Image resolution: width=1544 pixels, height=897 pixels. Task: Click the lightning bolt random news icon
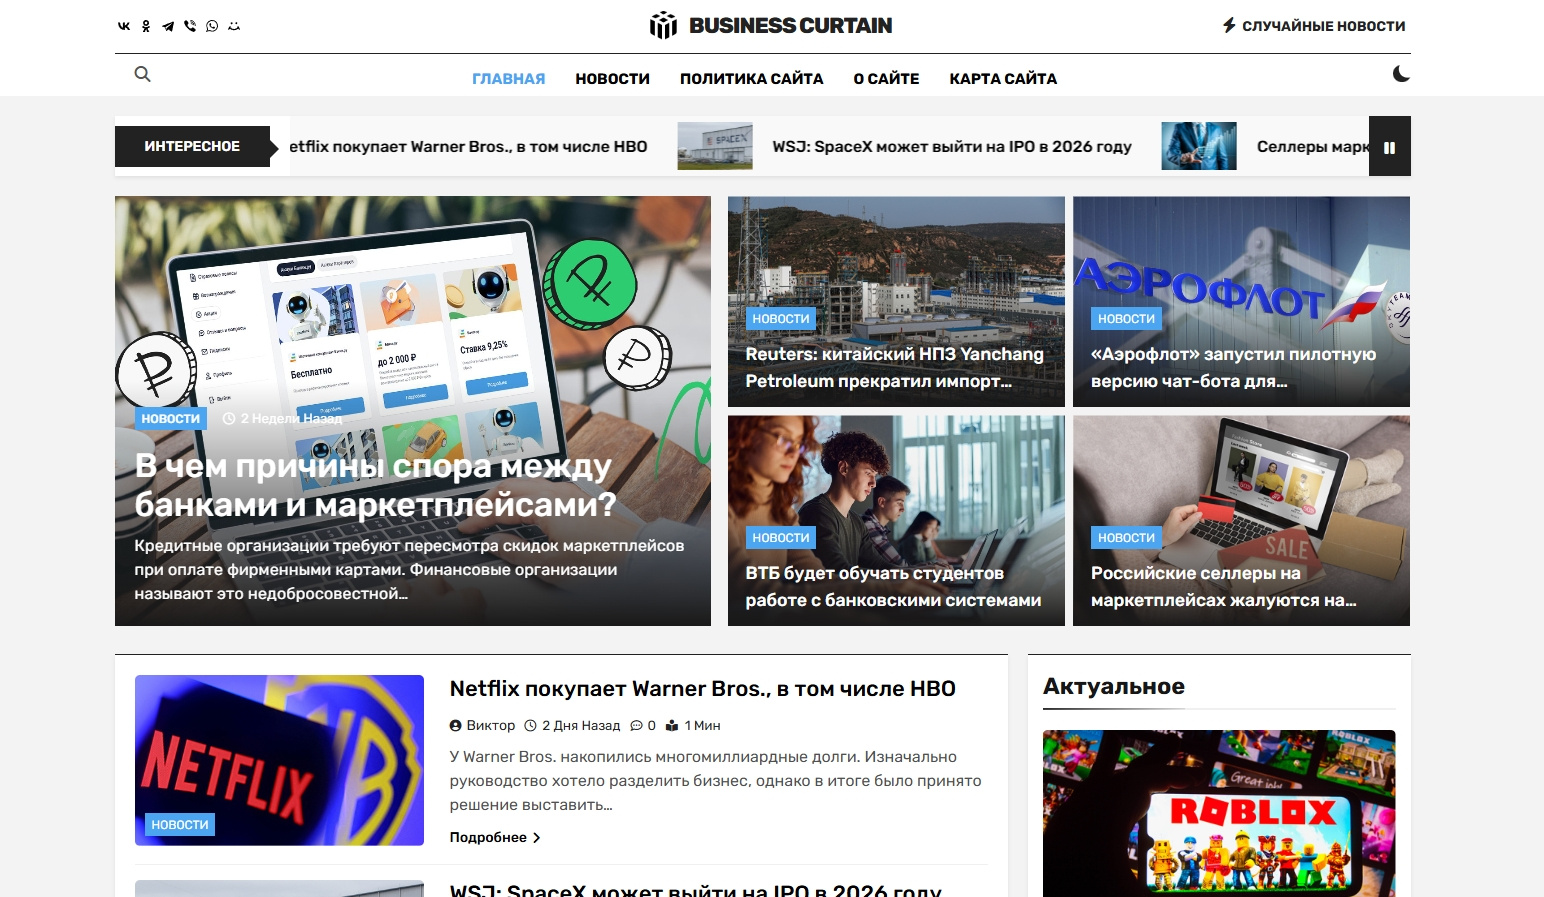point(1229,25)
